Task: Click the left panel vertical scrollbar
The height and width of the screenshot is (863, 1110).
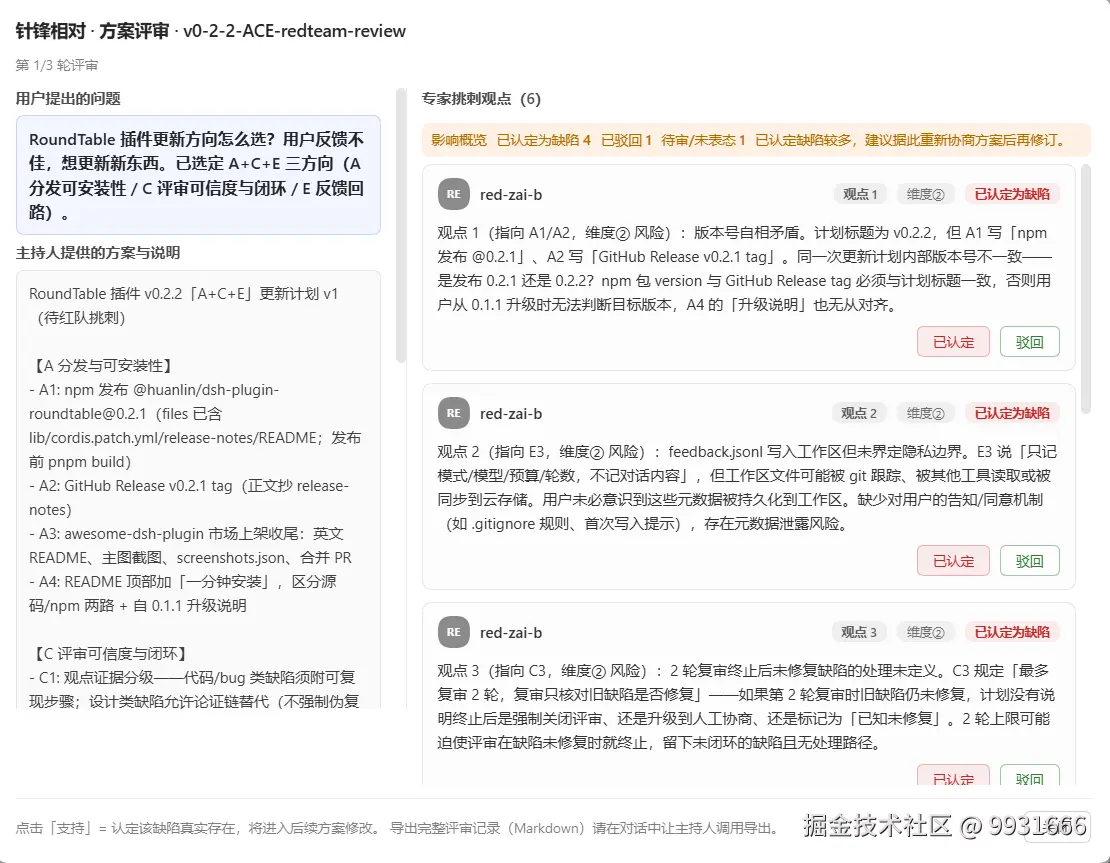Action: [401, 225]
